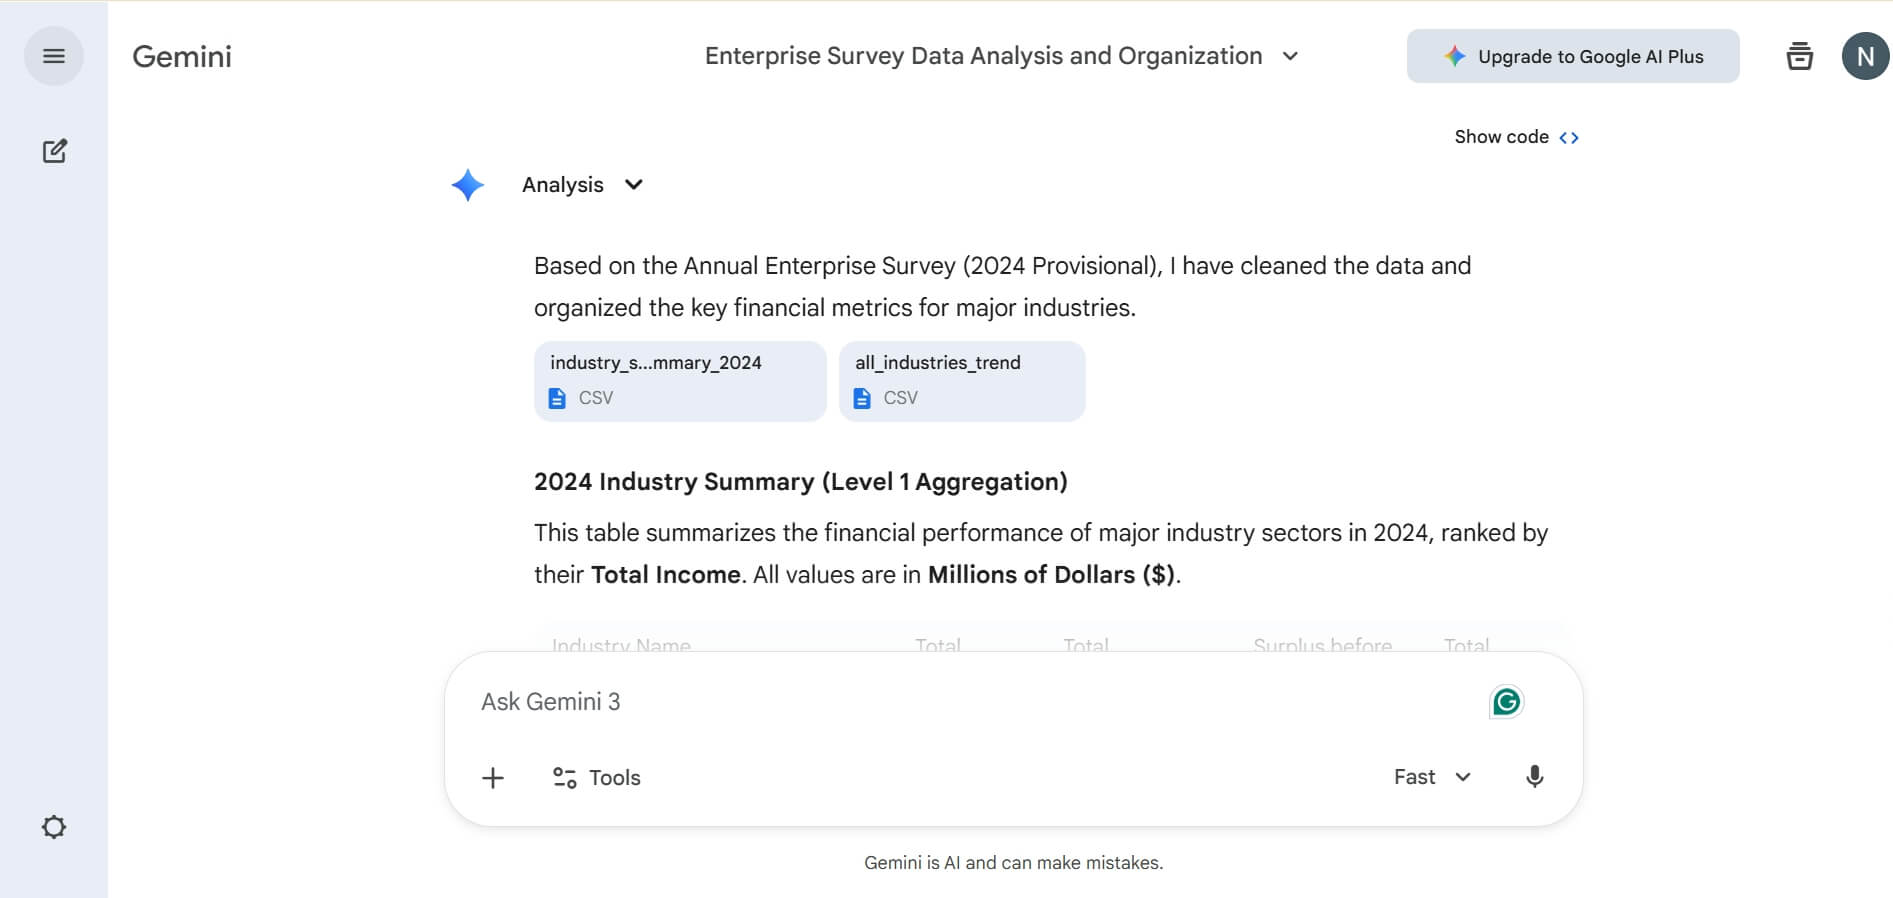
Task: Open the hamburger main menu
Action: pyautogui.click(x=54, y=56)
